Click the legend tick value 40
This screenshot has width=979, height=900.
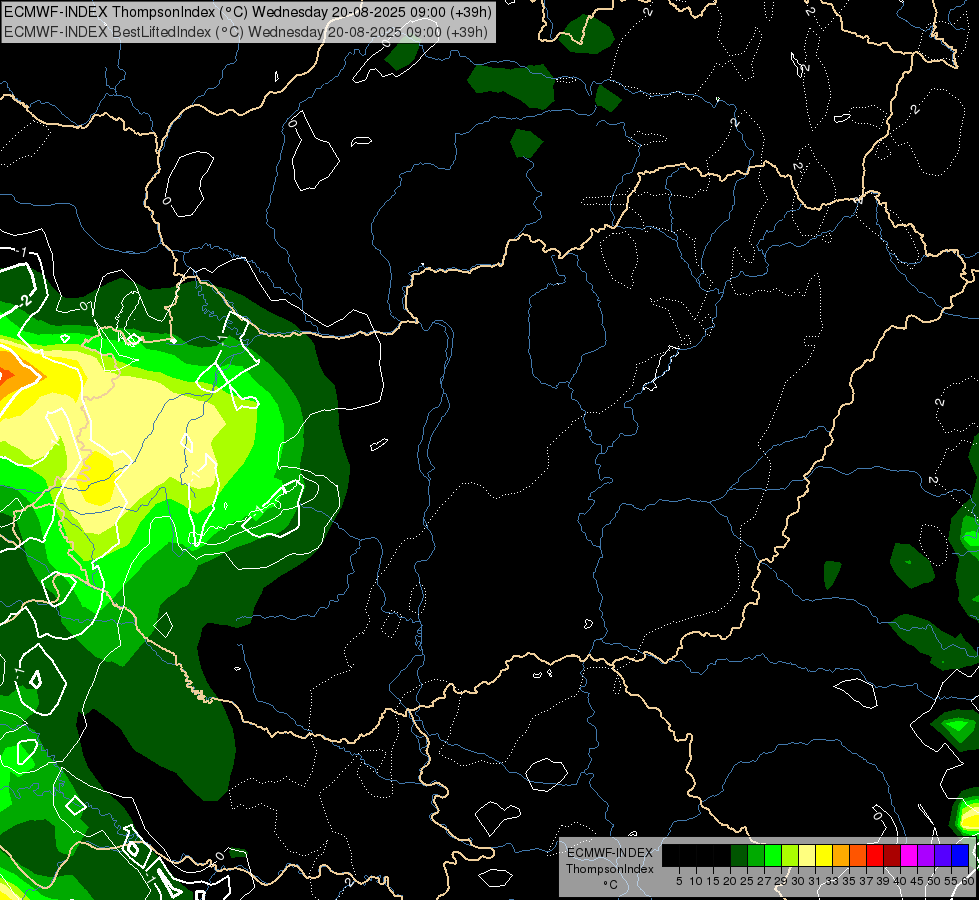tap(900, 881)
